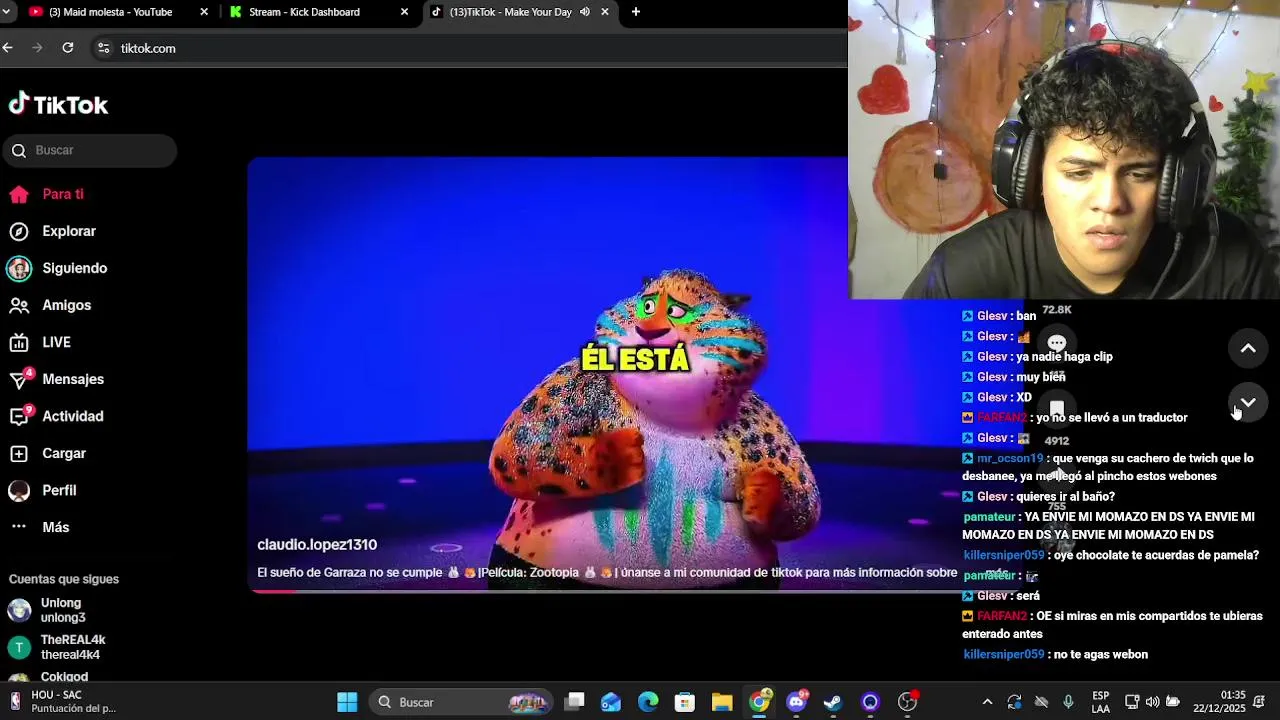
Task: Open Outlook mail from the taskbar
Action: coord(611,702)
